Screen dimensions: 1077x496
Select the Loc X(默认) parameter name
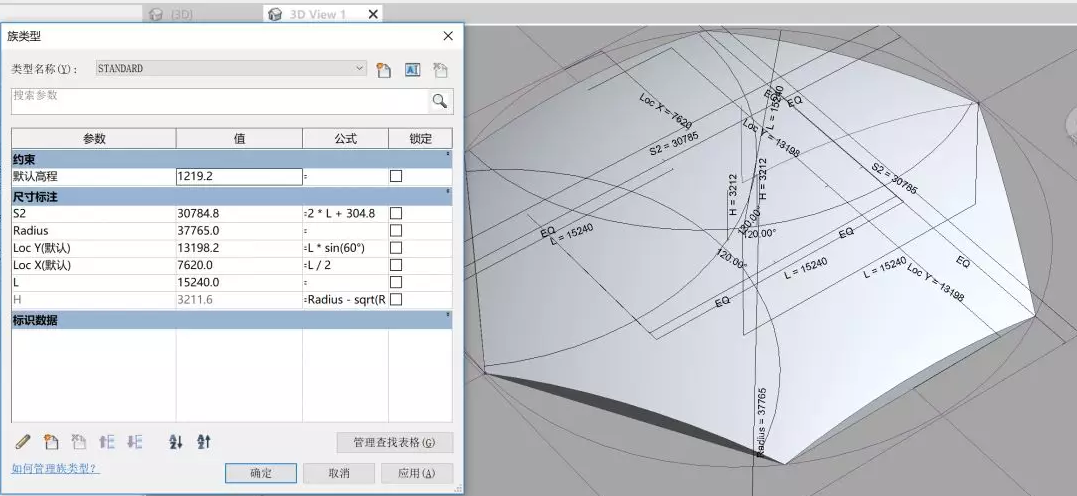94,264
